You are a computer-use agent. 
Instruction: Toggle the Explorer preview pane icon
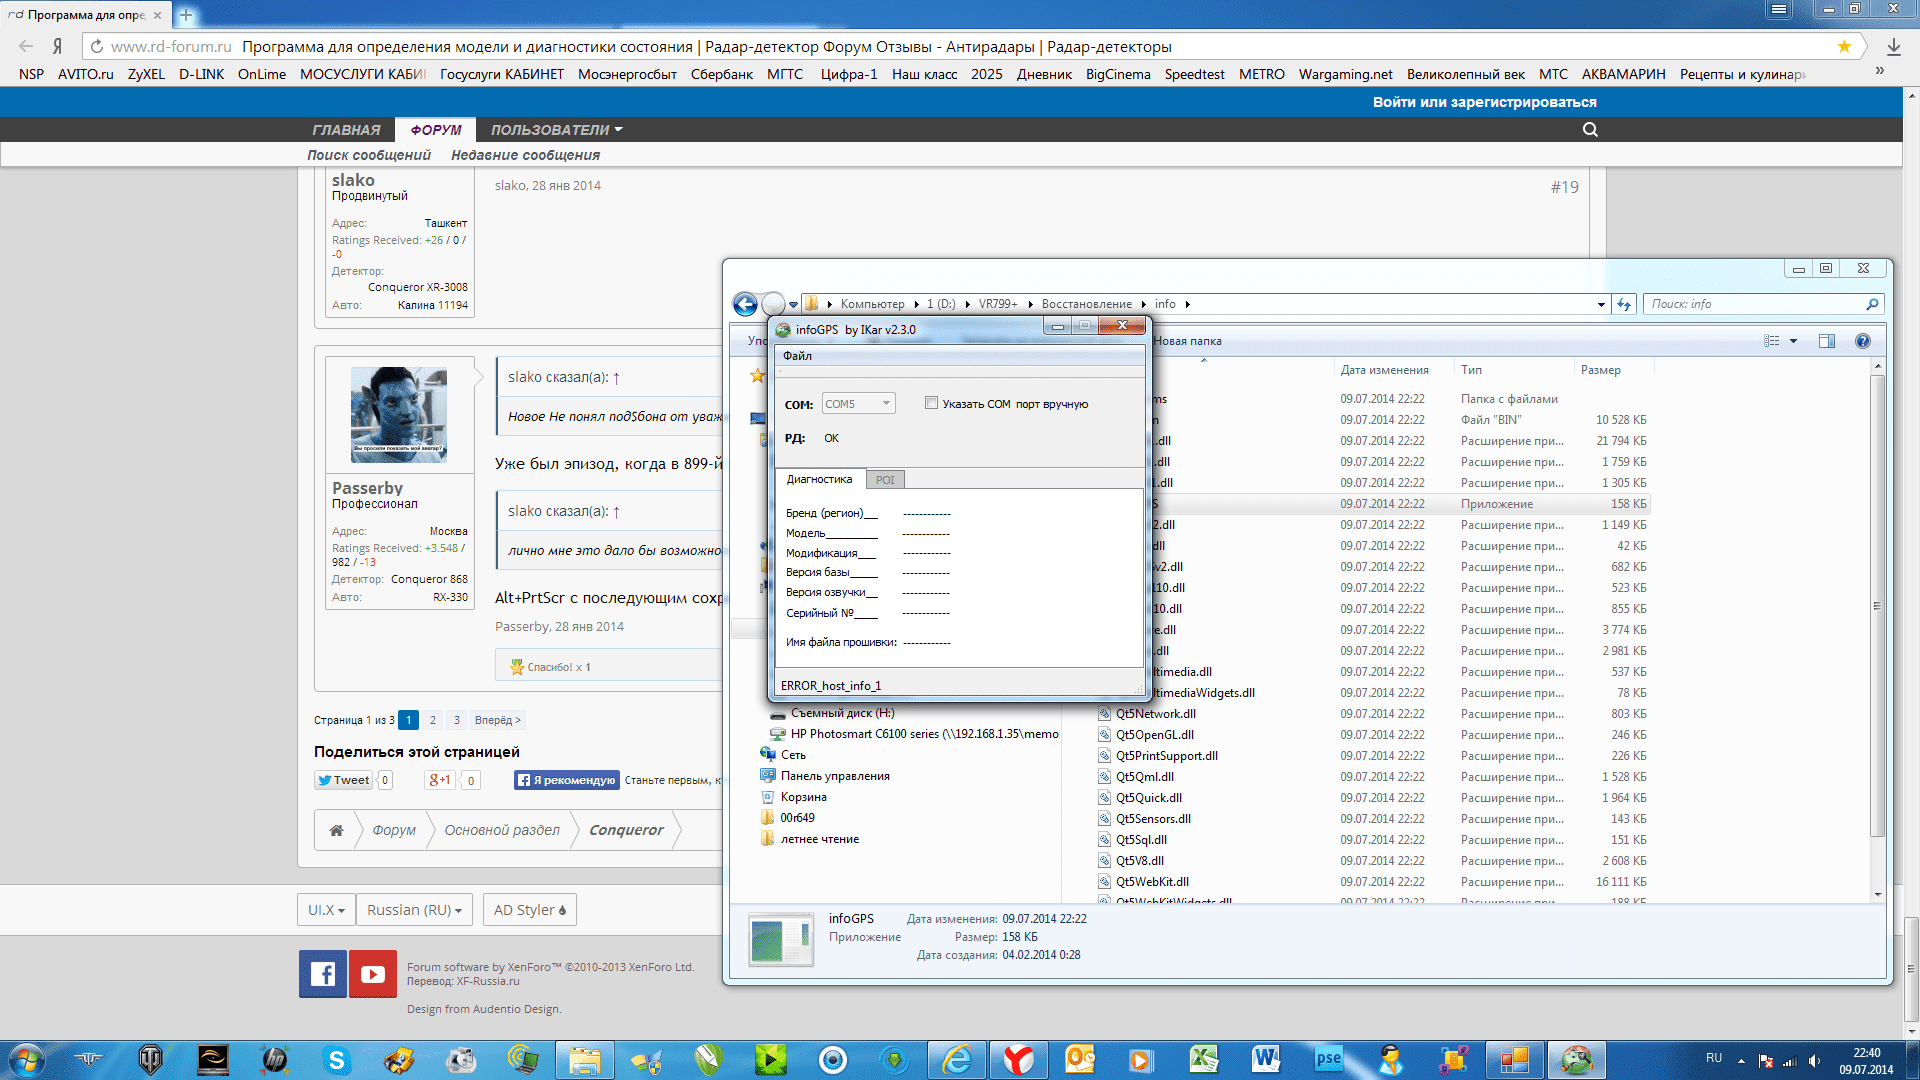pyautogui.click(x=1826, y=341)
